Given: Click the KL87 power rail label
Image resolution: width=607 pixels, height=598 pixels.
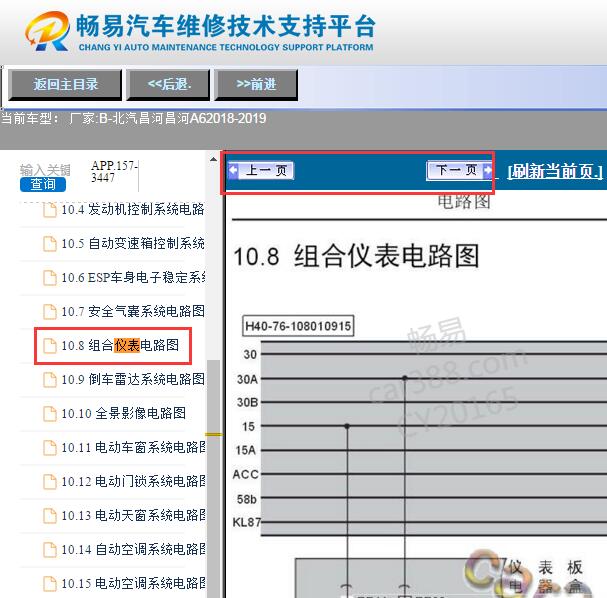Looking at the screenshot, I should 247,522.
